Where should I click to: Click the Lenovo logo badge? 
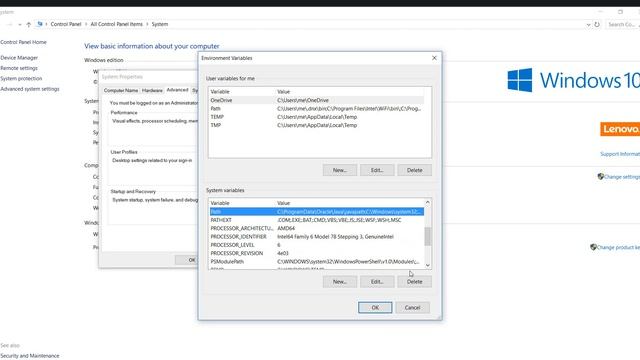click(620, 129)
